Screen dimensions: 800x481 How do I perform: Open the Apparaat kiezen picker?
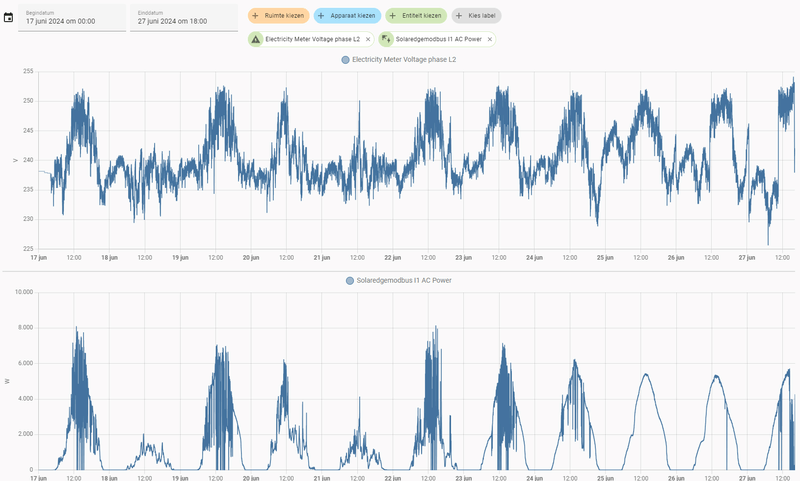pos(347,16)
